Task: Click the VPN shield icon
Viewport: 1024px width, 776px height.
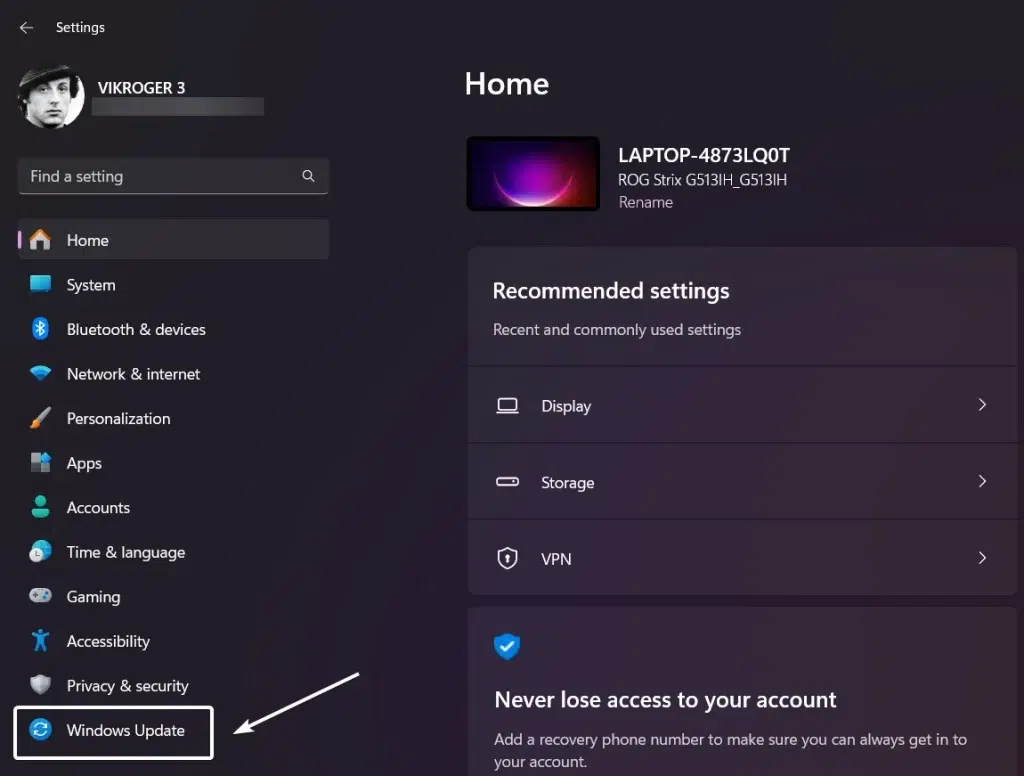Action: 507,558
